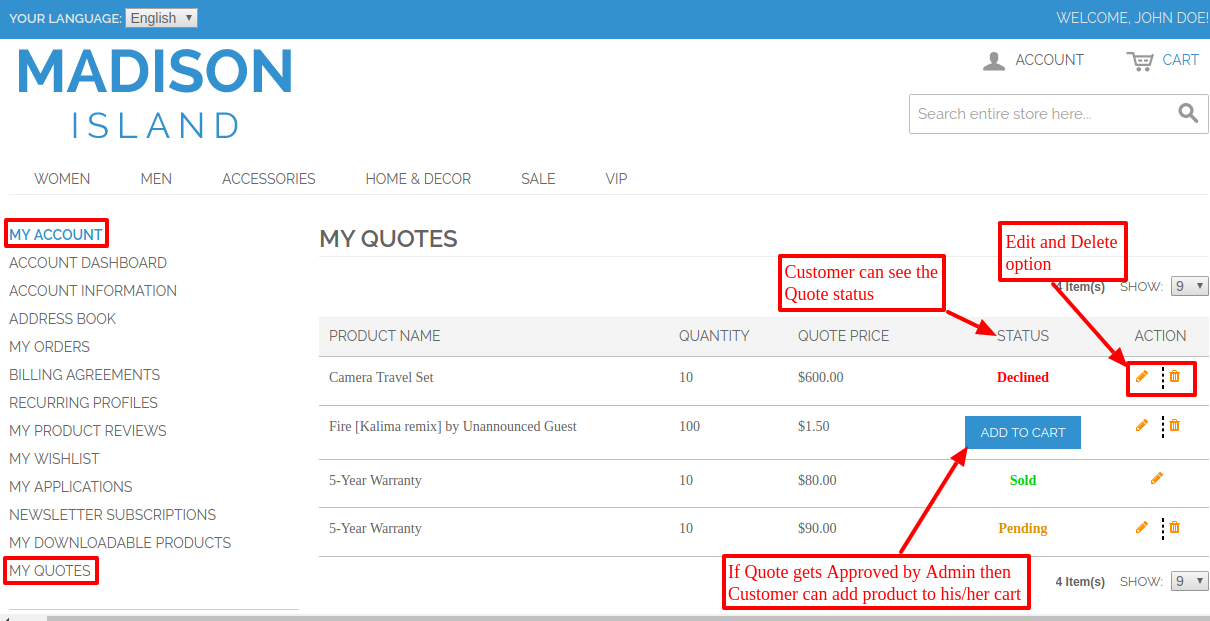Open the top Show items-per-page dropdown
Screen dimensions: 1210x621
click(1189, 286)
